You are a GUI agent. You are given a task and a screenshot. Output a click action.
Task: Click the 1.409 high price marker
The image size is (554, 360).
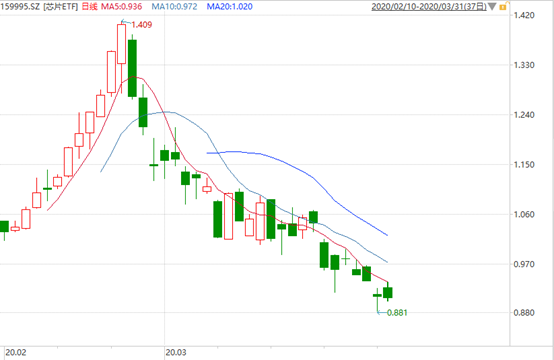coord(142,25)
